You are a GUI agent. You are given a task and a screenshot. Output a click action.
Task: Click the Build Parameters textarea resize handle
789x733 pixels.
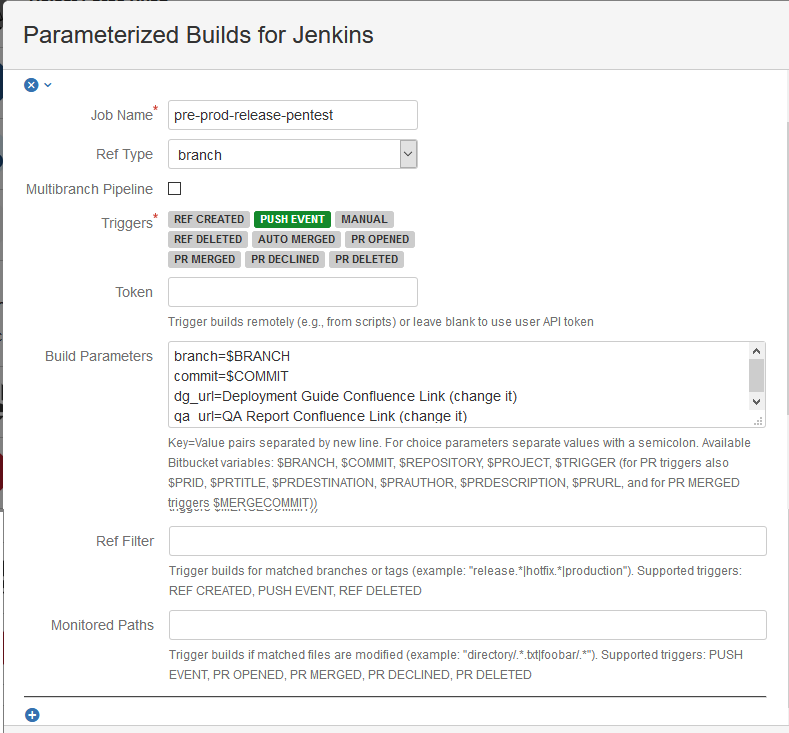(x=758, y=421)
